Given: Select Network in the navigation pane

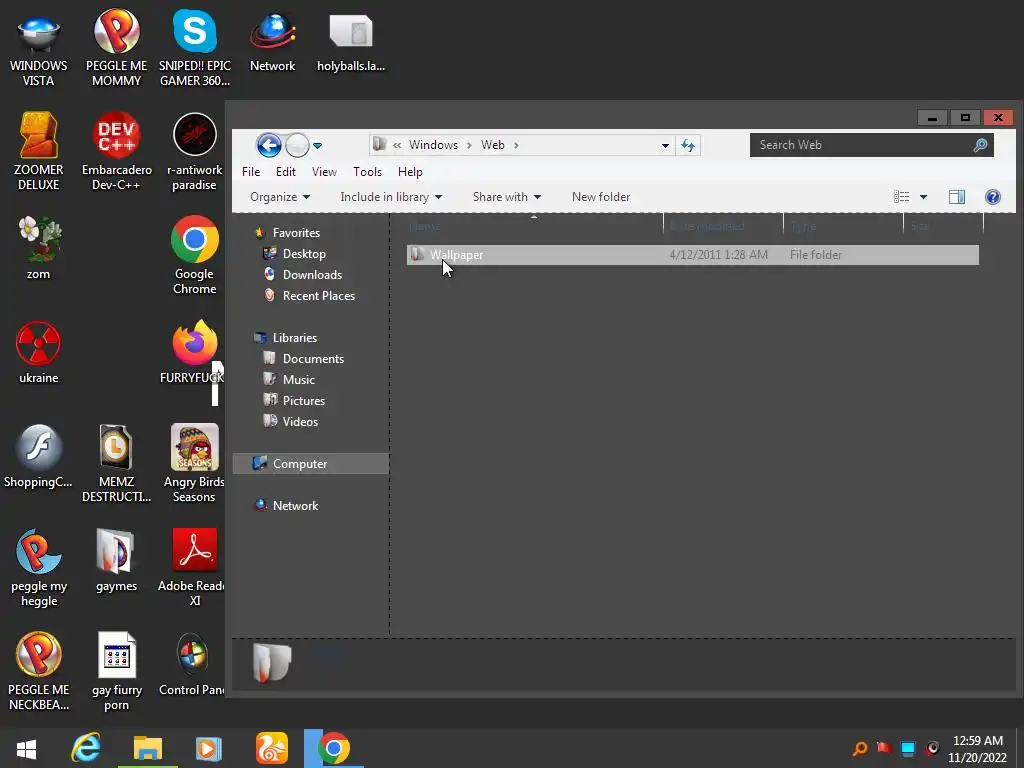Looking at the screenshot, I should (x=295, y=505).
